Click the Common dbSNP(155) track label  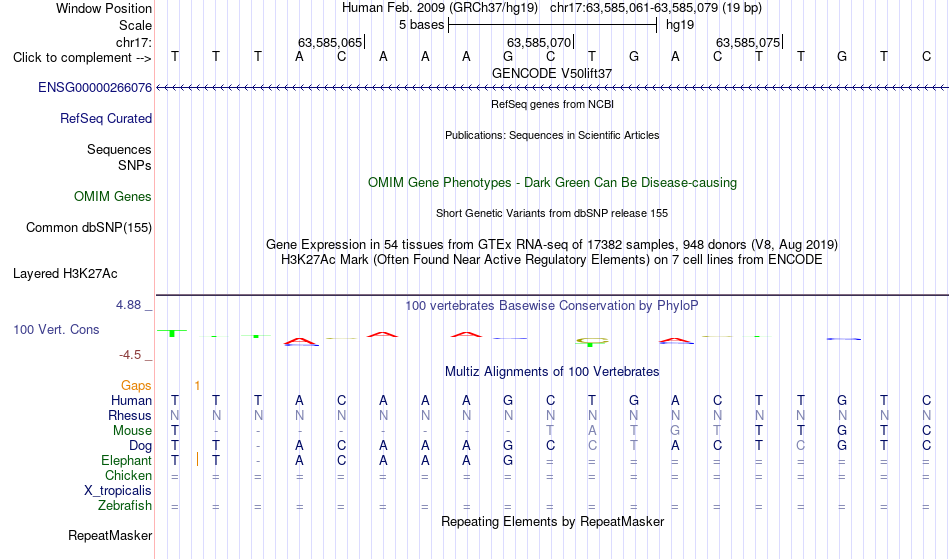click(x=88, y=228)
